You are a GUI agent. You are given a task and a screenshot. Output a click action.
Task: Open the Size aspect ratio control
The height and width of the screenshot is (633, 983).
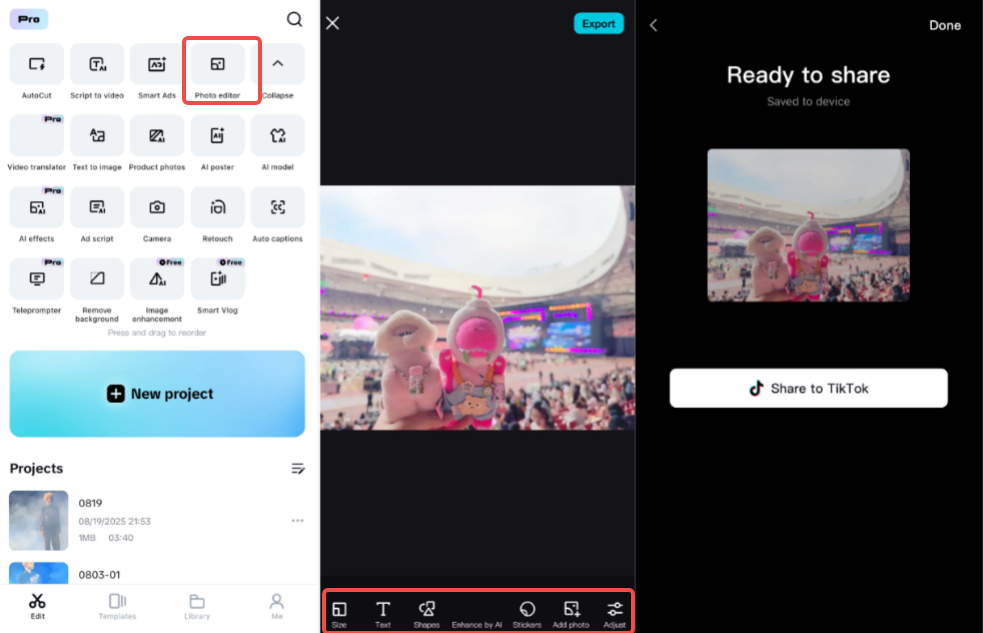click(339, 611)
